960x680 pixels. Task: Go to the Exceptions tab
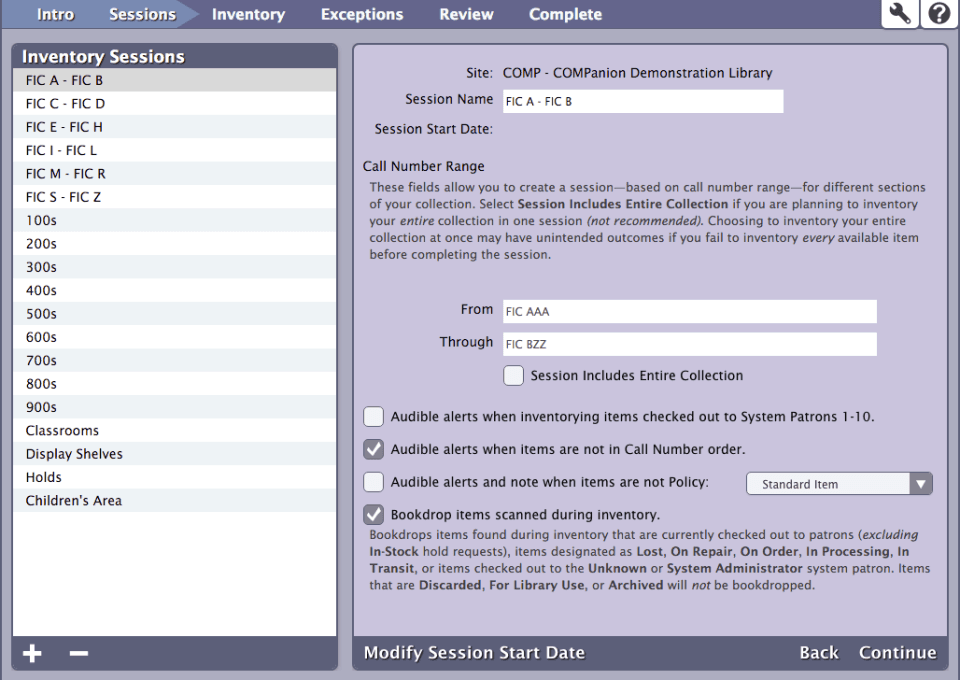[361, 14]
